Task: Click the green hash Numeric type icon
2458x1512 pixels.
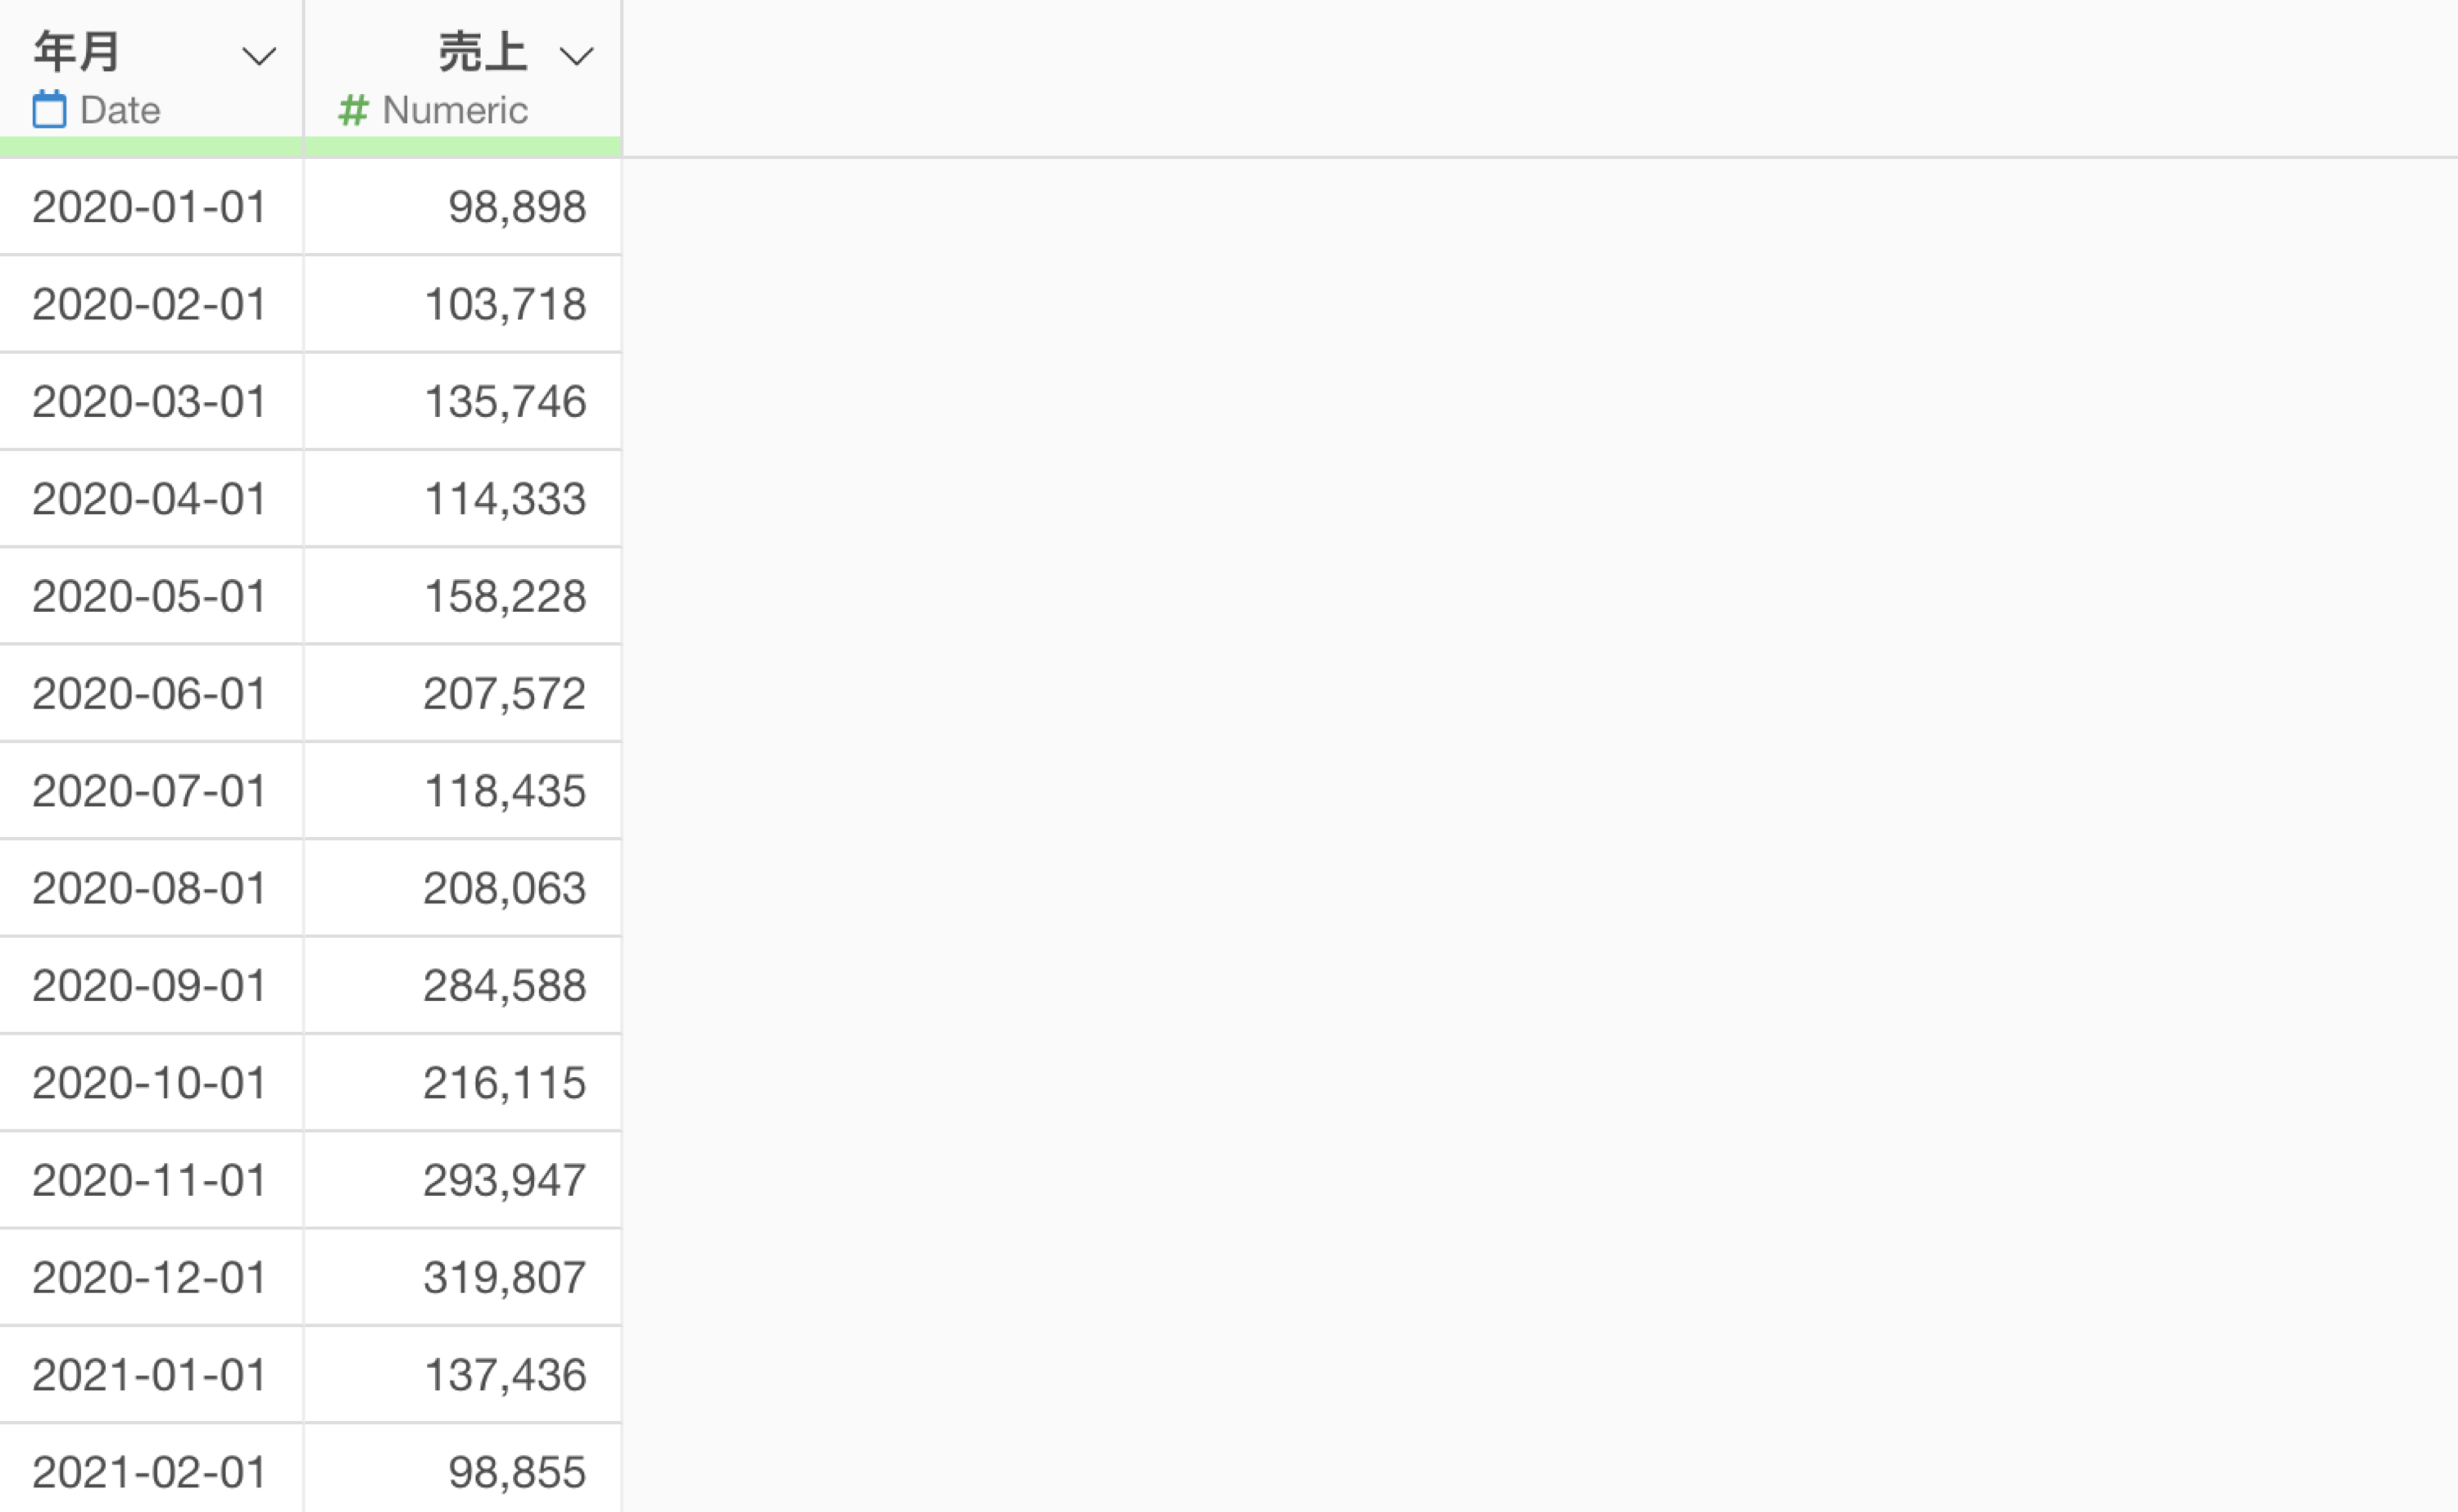Action: pos(353,109)
